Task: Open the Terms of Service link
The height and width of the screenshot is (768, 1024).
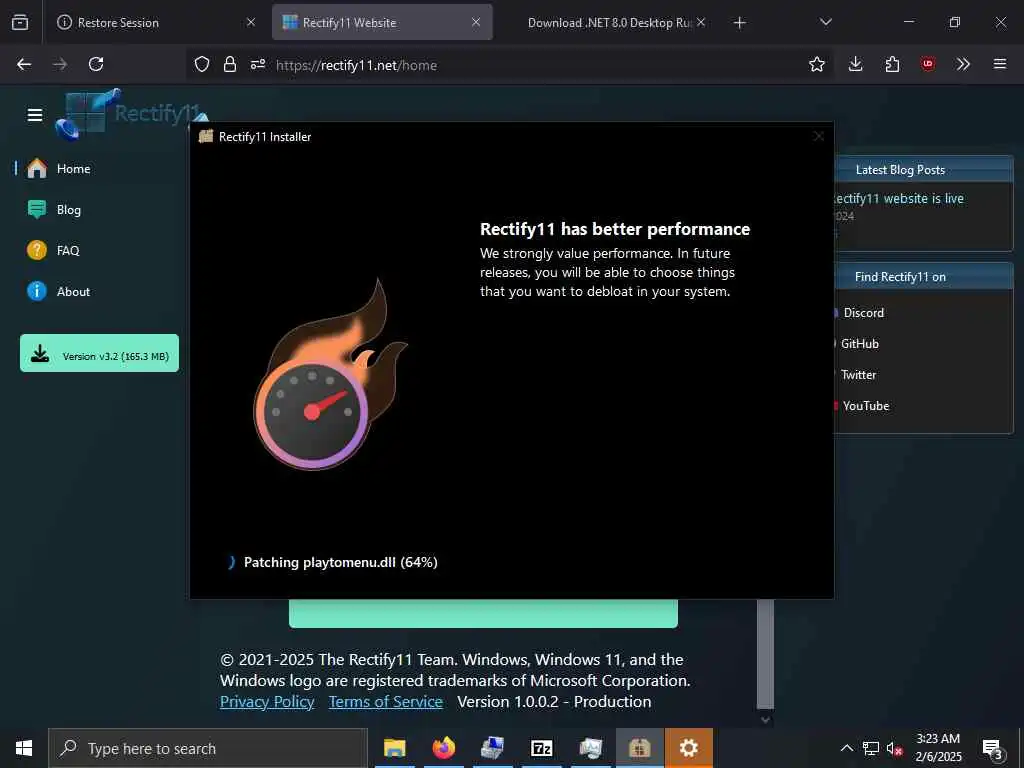Action: tap(385, 702)
